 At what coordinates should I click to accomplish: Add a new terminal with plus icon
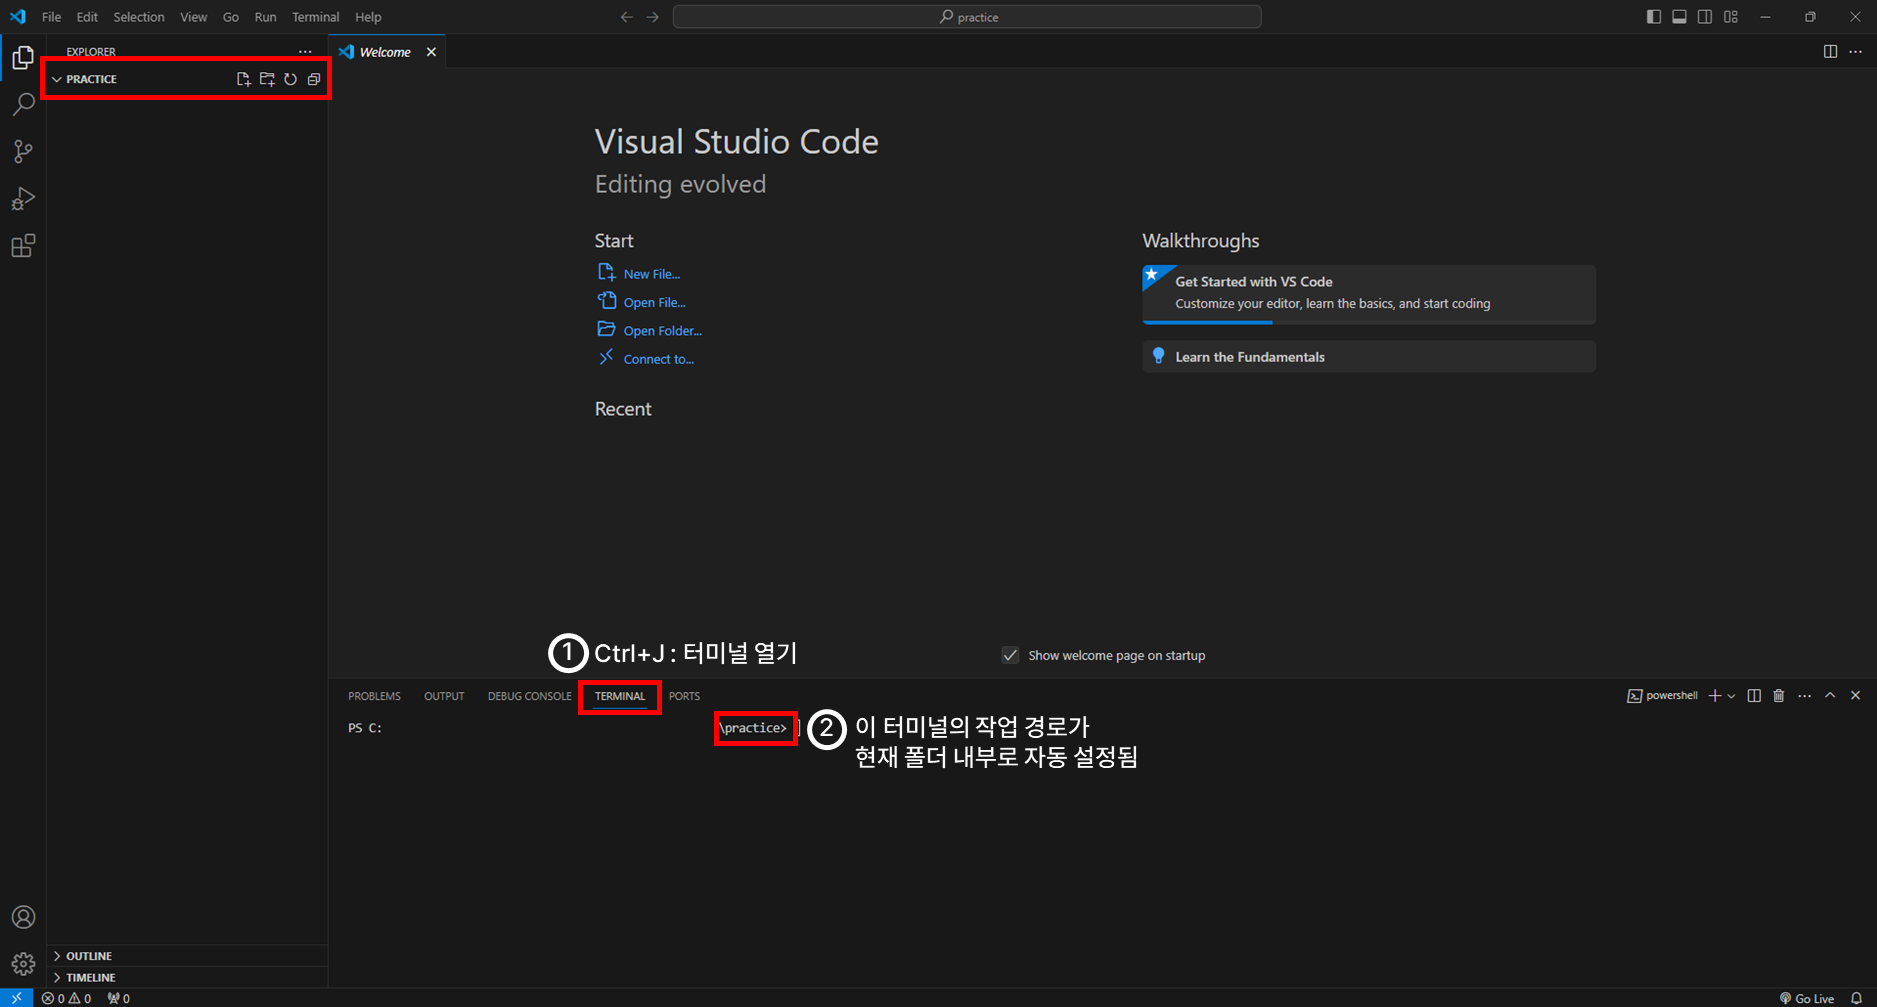coord(1715,696)
